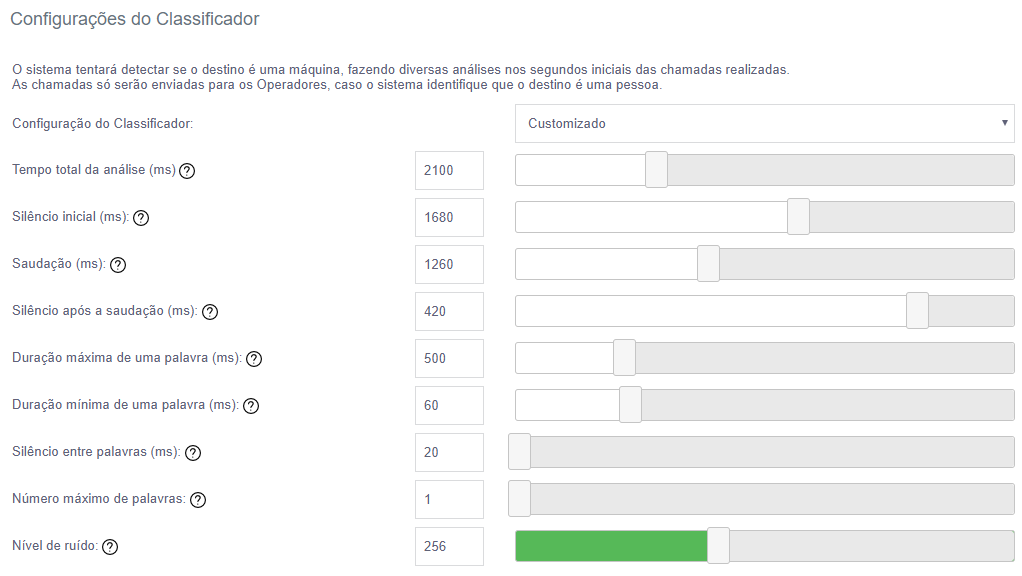Click the Saudação slider handle
Screen dimensions: 1022x576
pyautogui.click(x=708, y=264)
